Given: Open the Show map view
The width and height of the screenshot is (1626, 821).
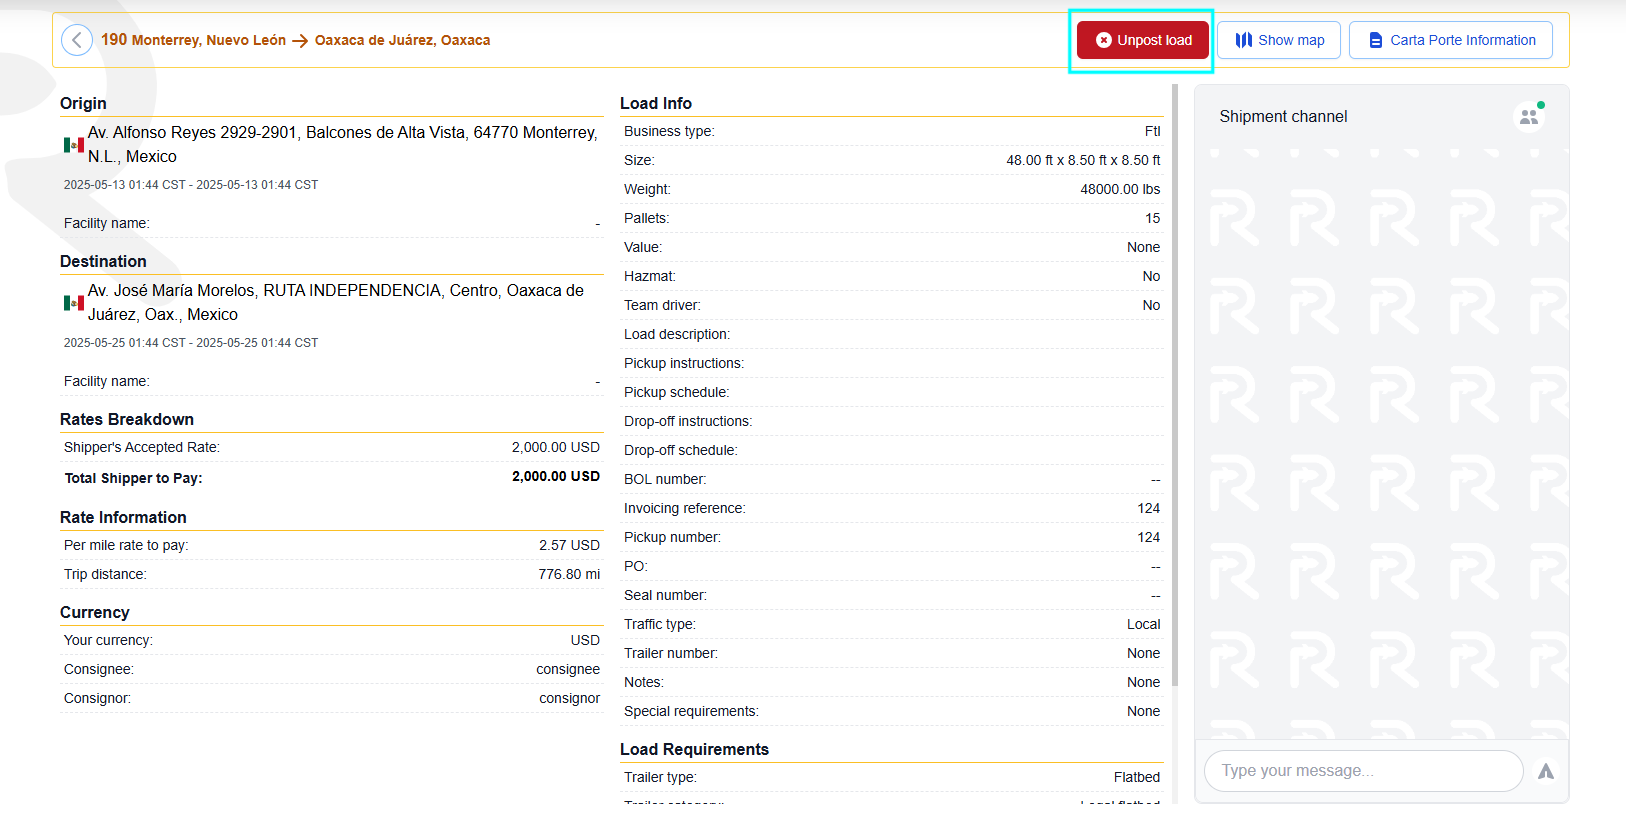Looking at the screenshot, I should 1279,40.
